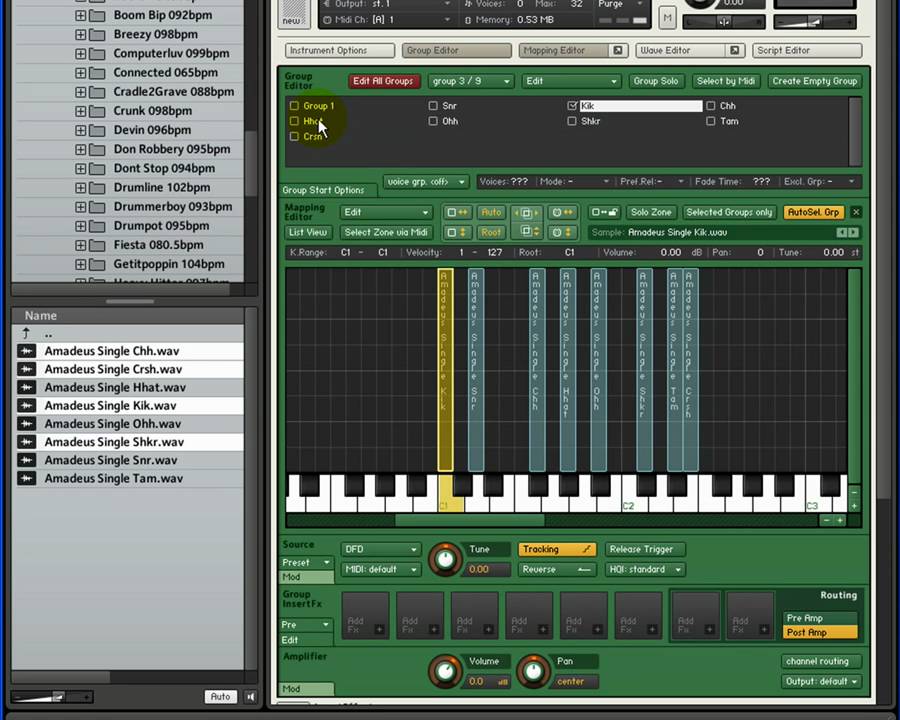Open the HQI: standard dropdown
The height and width of the screenshot is (720, 900).
(645, 570)
